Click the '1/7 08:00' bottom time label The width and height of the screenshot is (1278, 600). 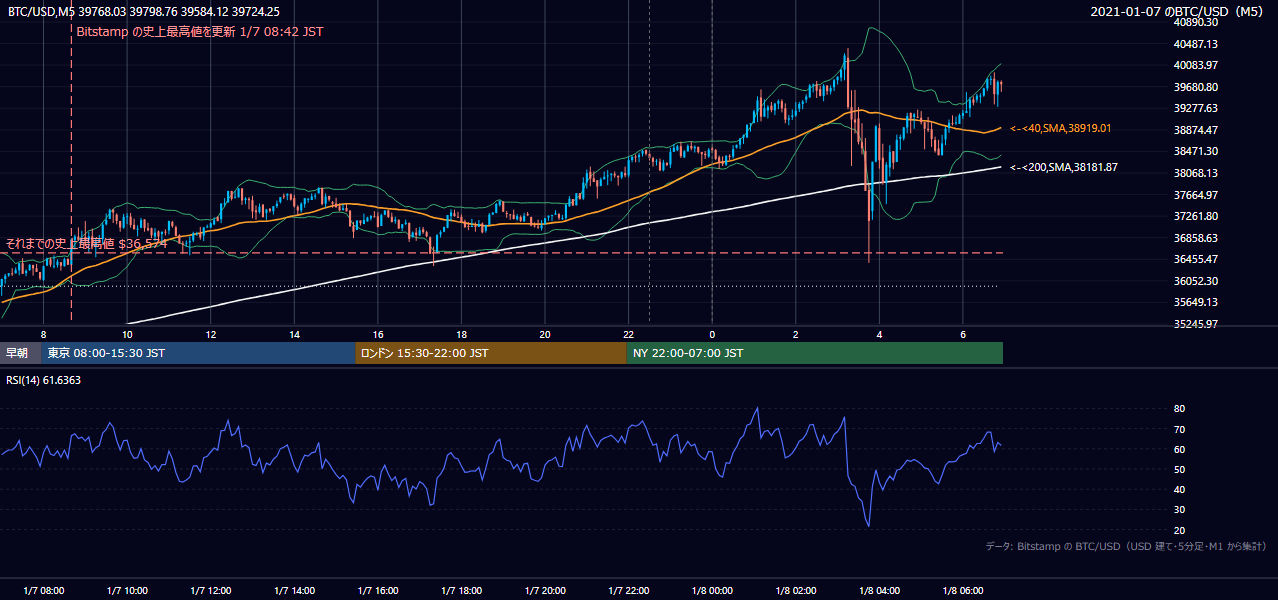point(43,590)
